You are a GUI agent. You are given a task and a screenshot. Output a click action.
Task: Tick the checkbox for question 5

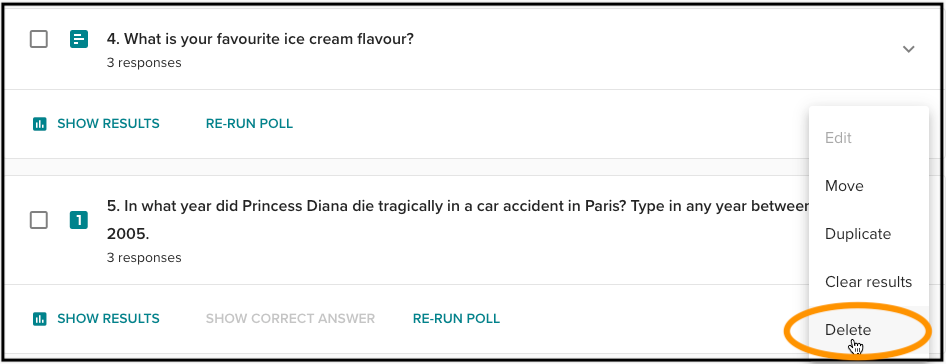[x=39, y=220]
